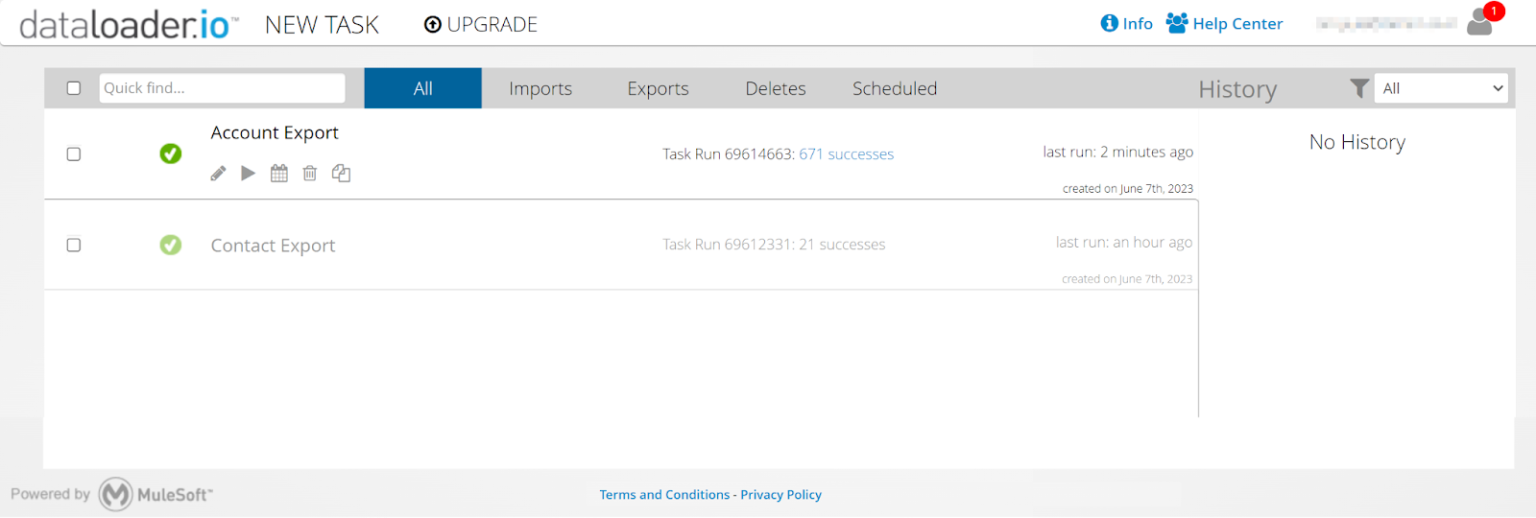Run Account Export with the play icon
This screenshot has height=518, width=1536.
point(248,174)
